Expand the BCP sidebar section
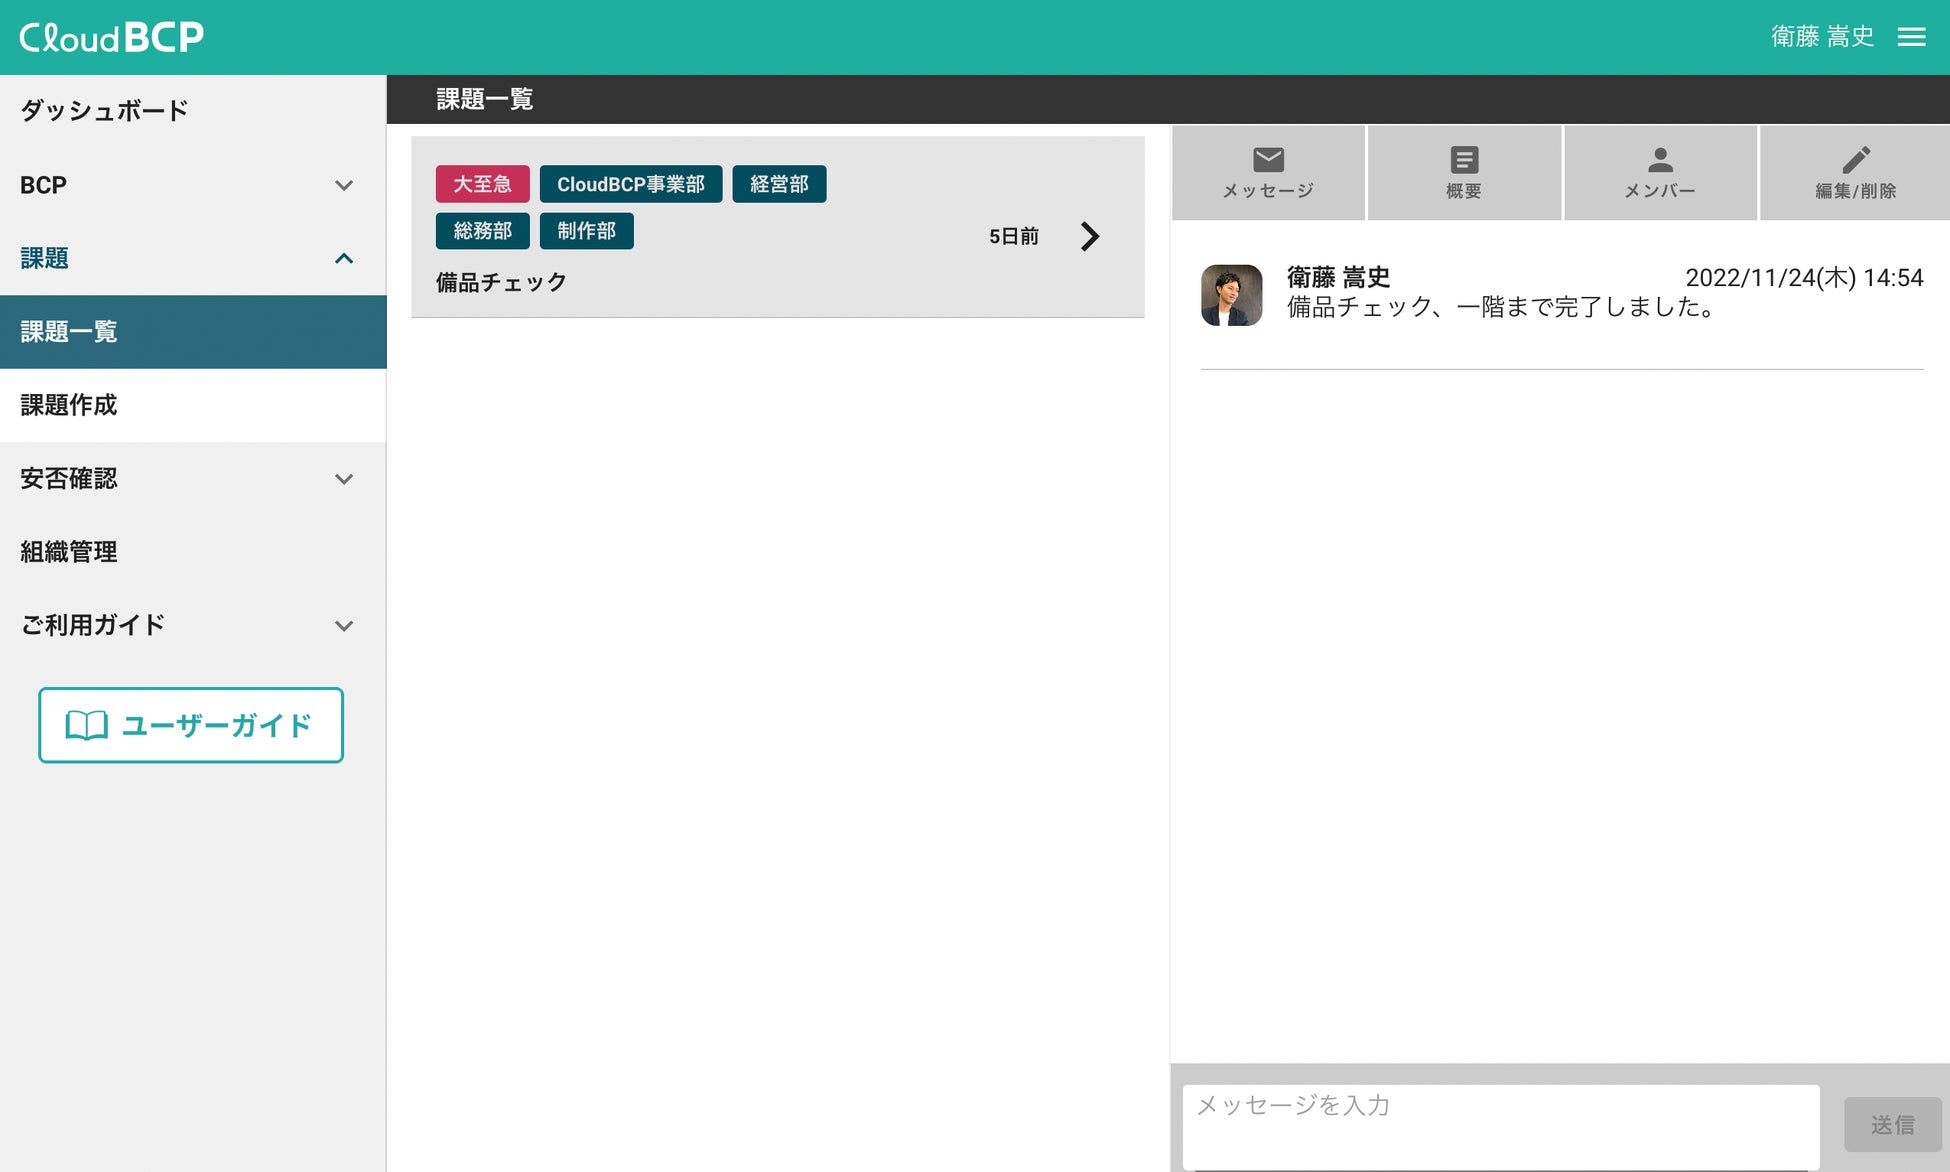Image resolution: width=1950 pixels, height=1172 pixels. tap(344, 185)
